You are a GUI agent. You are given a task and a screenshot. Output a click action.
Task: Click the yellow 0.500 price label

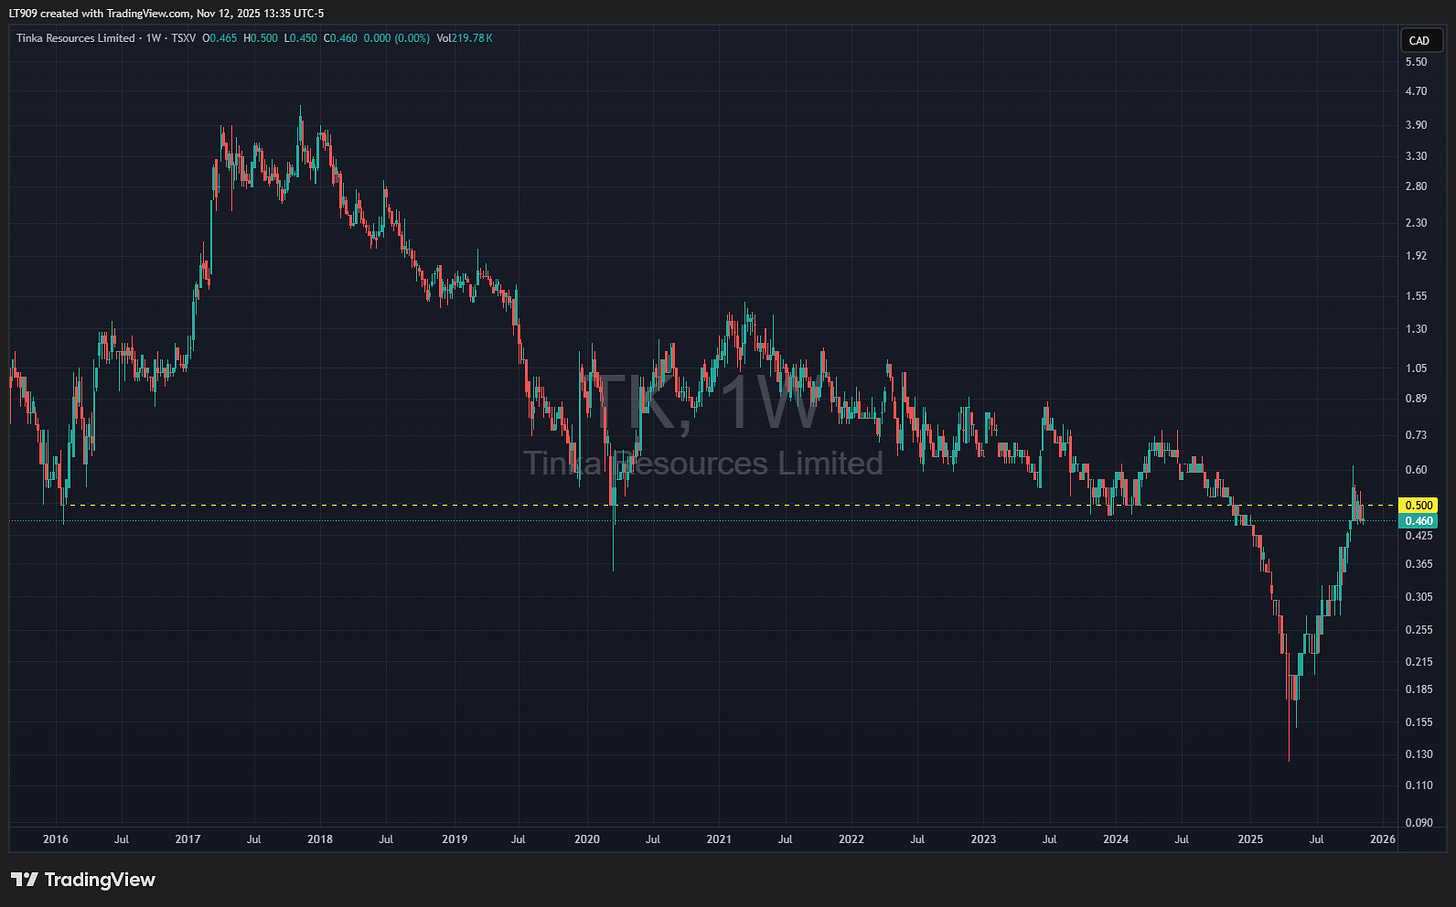1419,505
